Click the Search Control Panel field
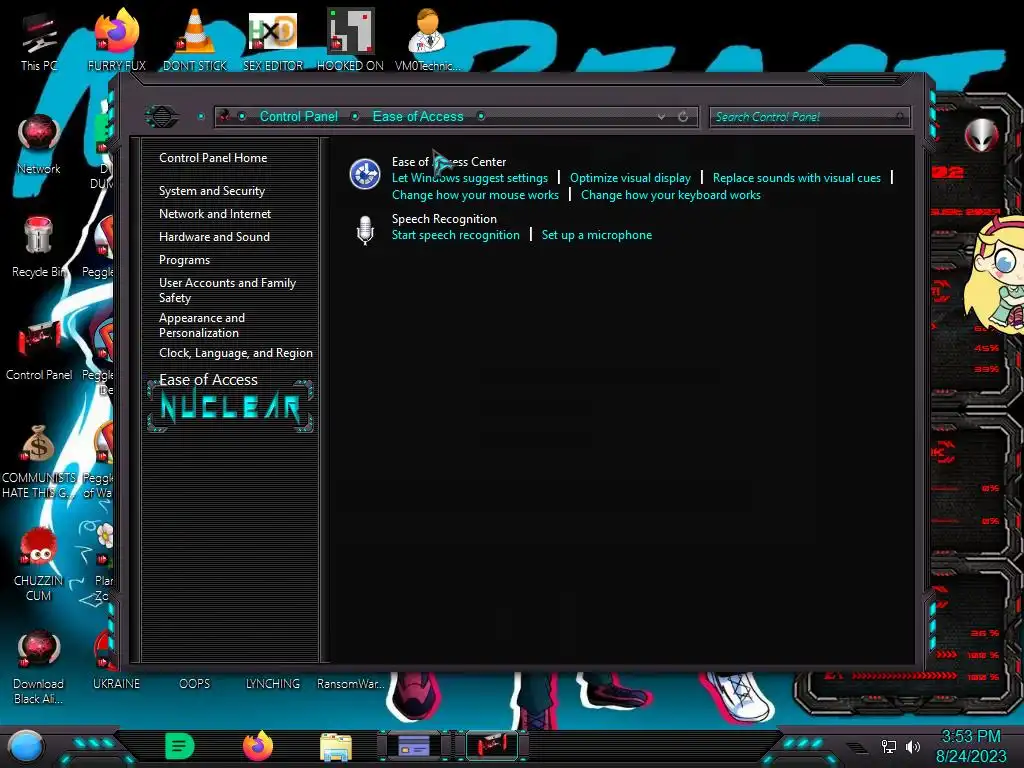 coord(809,117)
